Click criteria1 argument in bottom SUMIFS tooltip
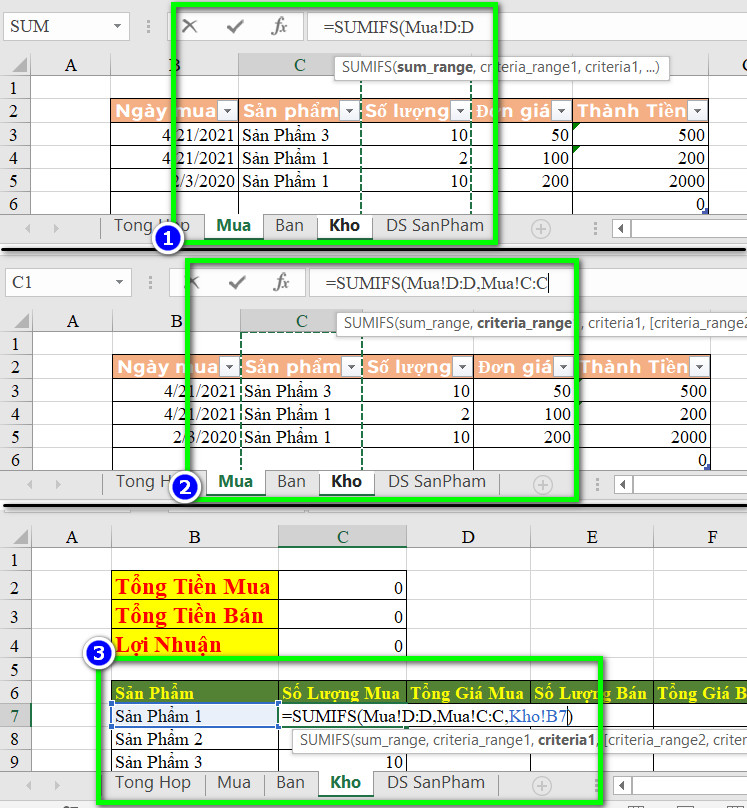 566,740
